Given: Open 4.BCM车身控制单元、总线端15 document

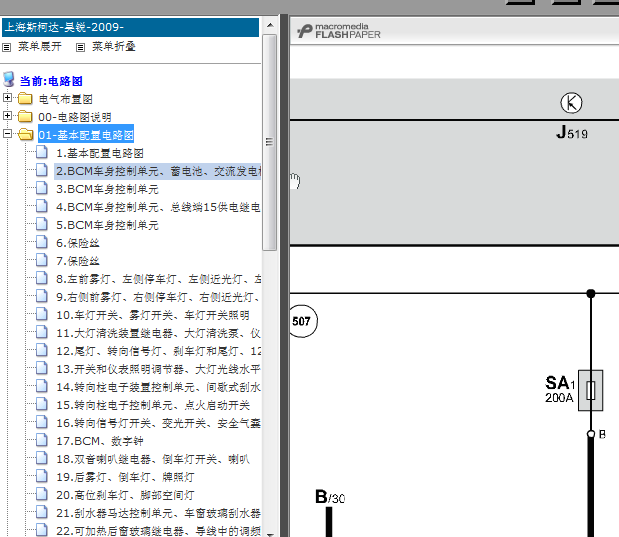Looking at the screenshot, I should 158,207.
